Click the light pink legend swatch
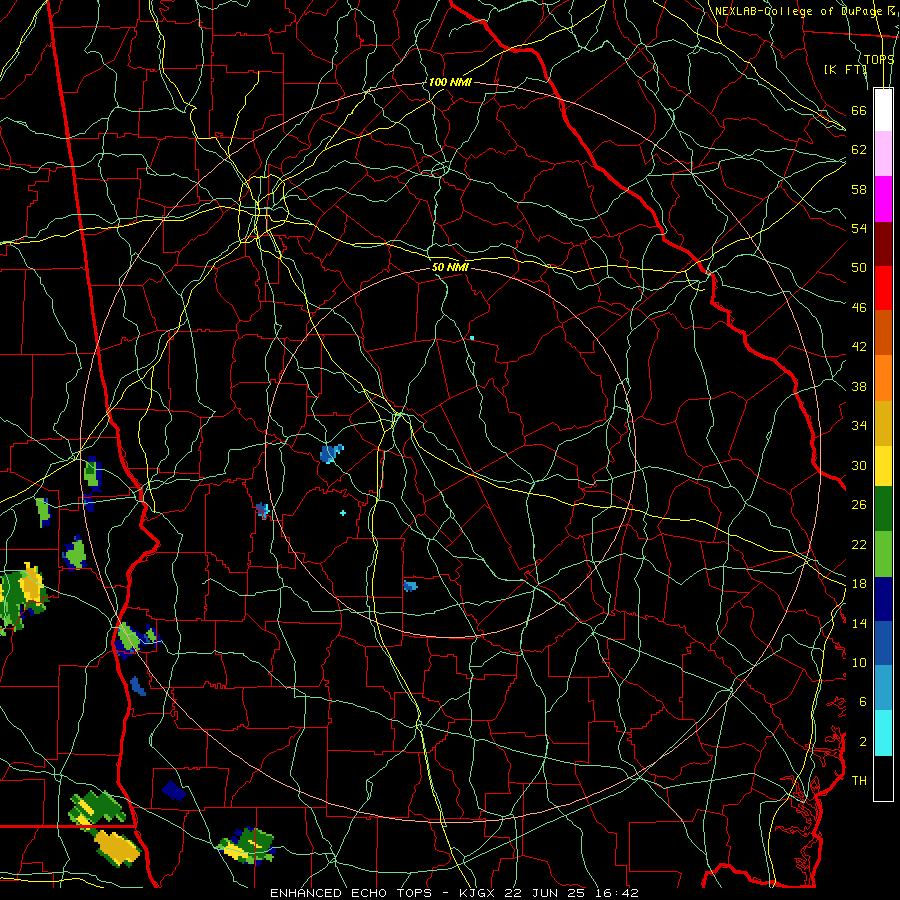The width and height of the screenshot is (900, 900). pos(883,154)
